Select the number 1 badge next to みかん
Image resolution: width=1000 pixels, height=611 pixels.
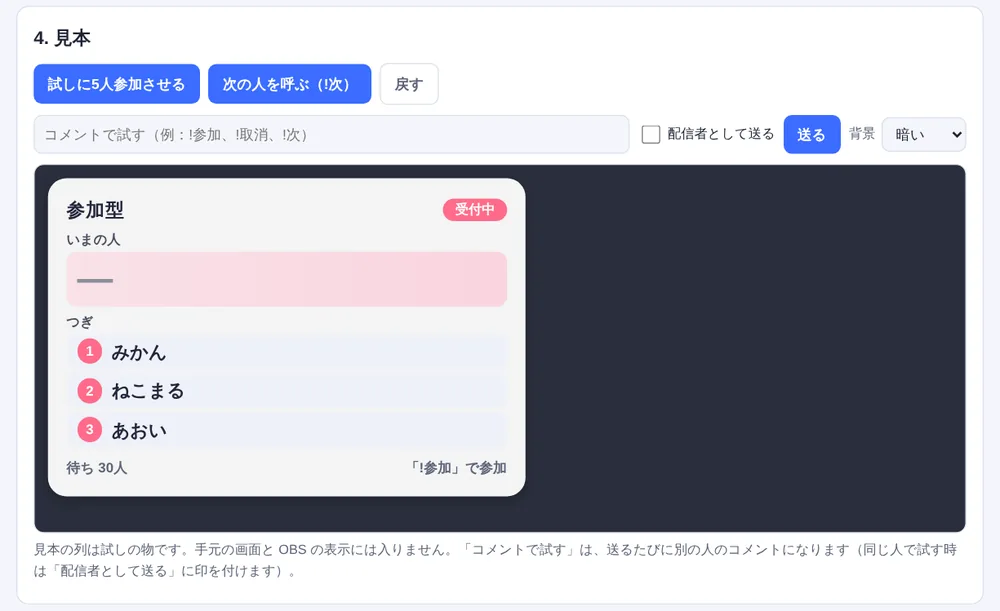pyautogui.click(x=90, y=351)
